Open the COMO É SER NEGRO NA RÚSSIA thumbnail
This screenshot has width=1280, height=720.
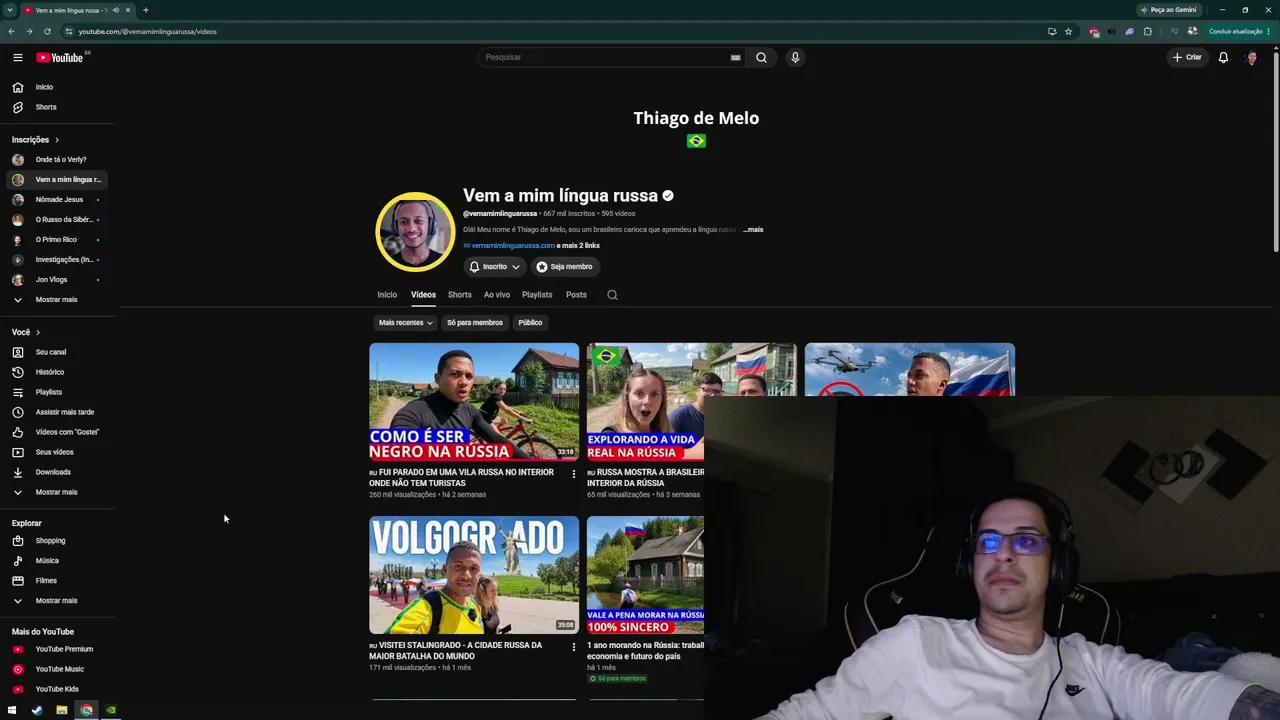click(474, 402)
